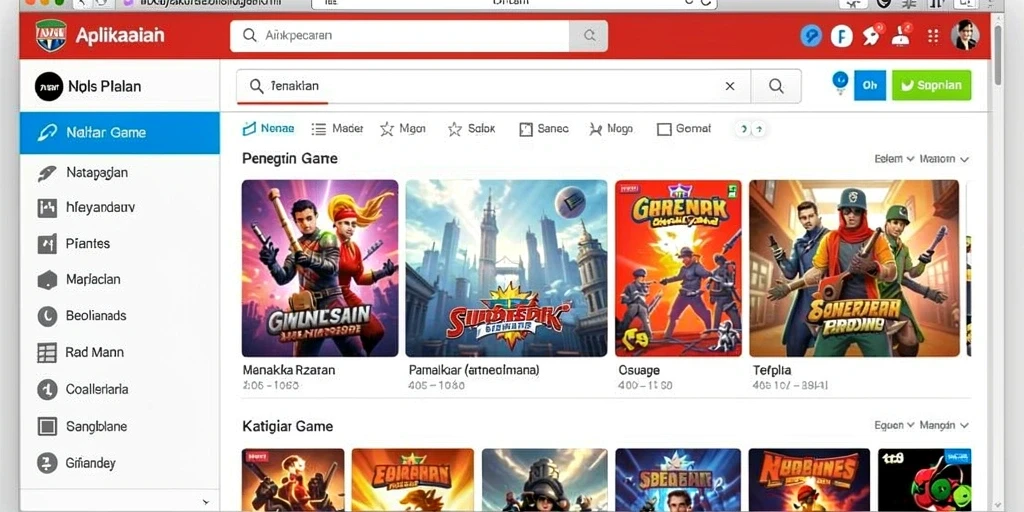Image resolution: width=1024 pixels, height=512 pixels.
Task: Open the blue circular P icon in header
Action: click(x=811, y=36)
